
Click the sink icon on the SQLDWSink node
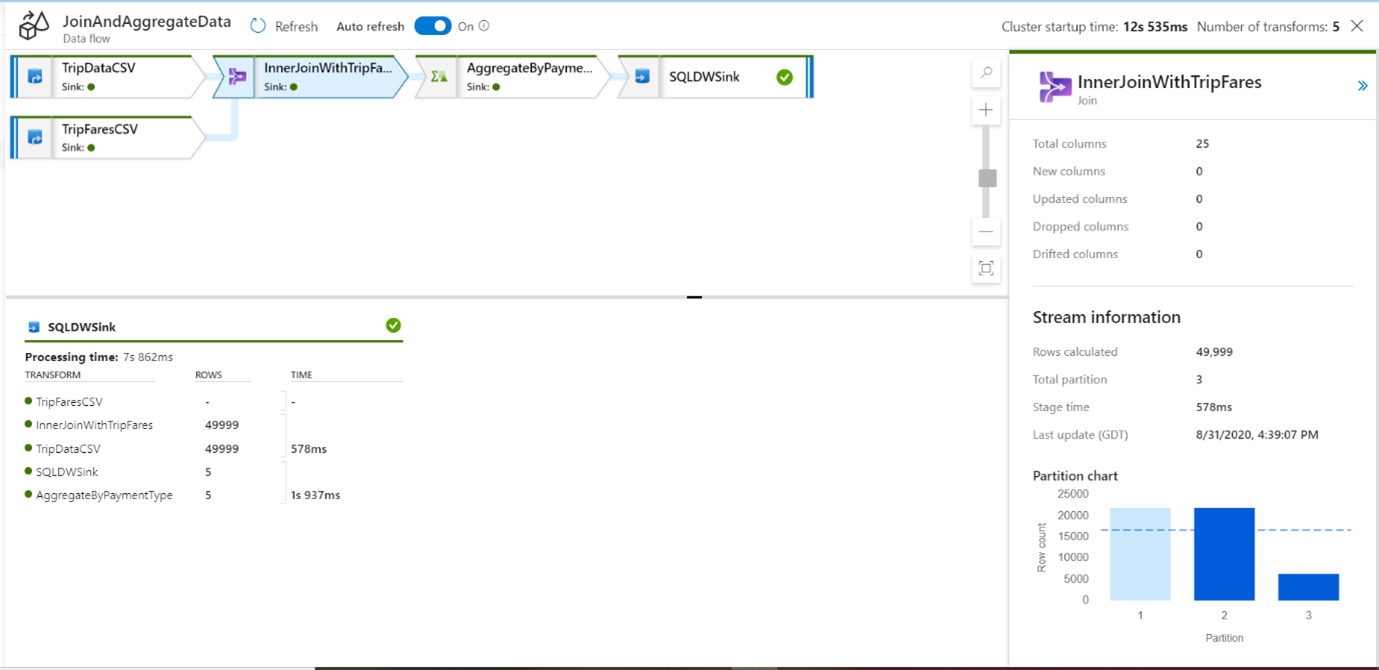[640, 76]
